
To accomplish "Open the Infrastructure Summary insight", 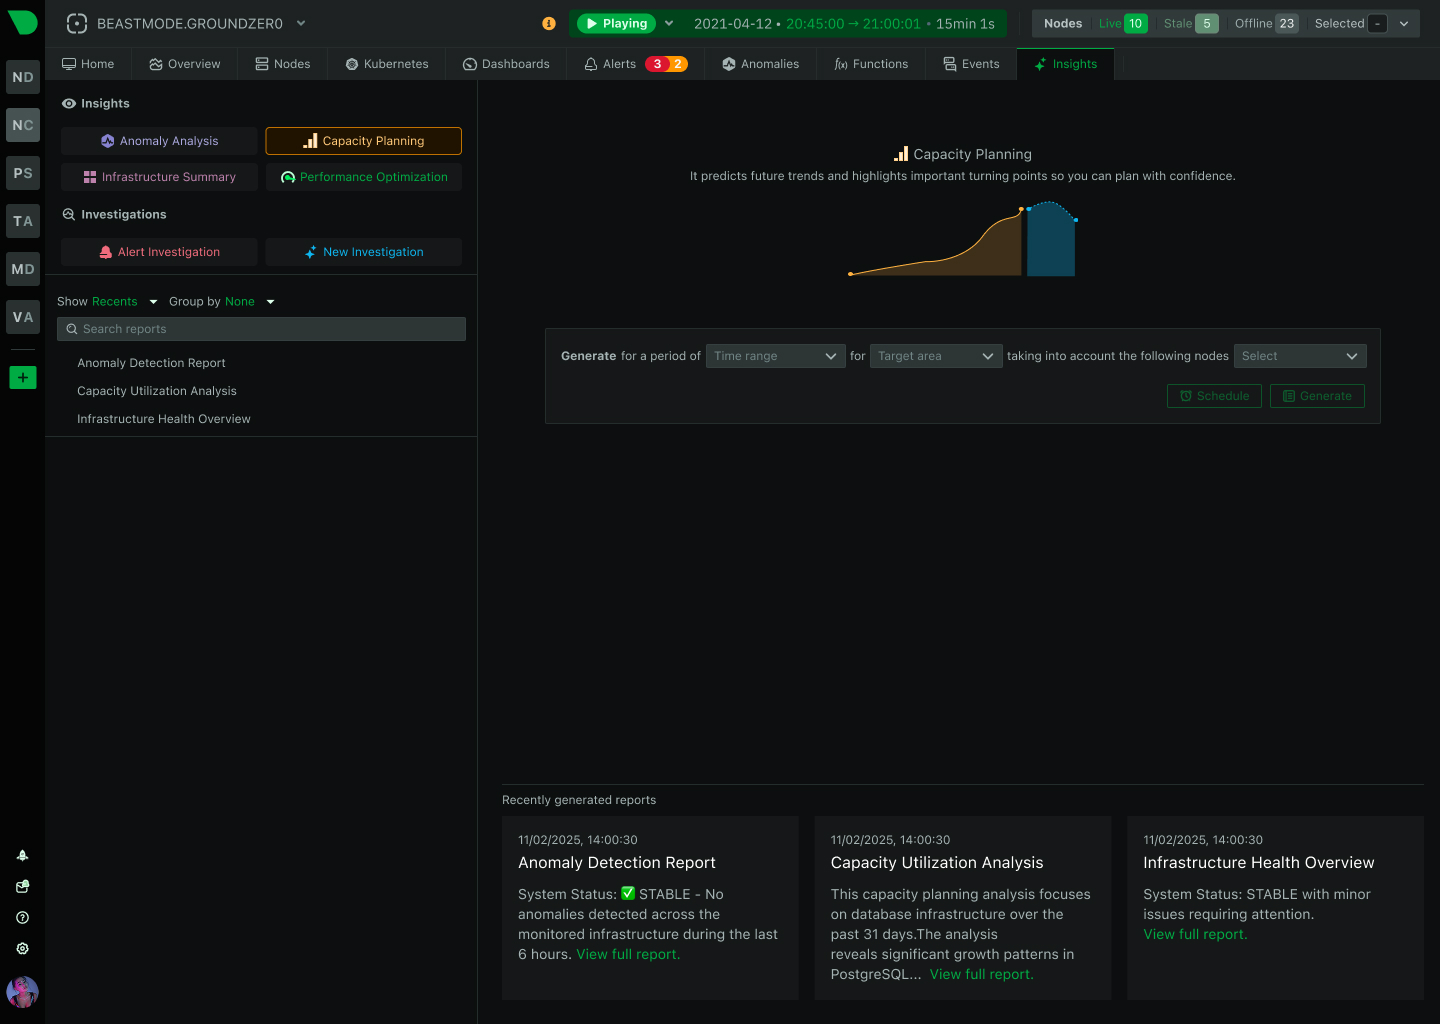I will [x=158, y=176].
